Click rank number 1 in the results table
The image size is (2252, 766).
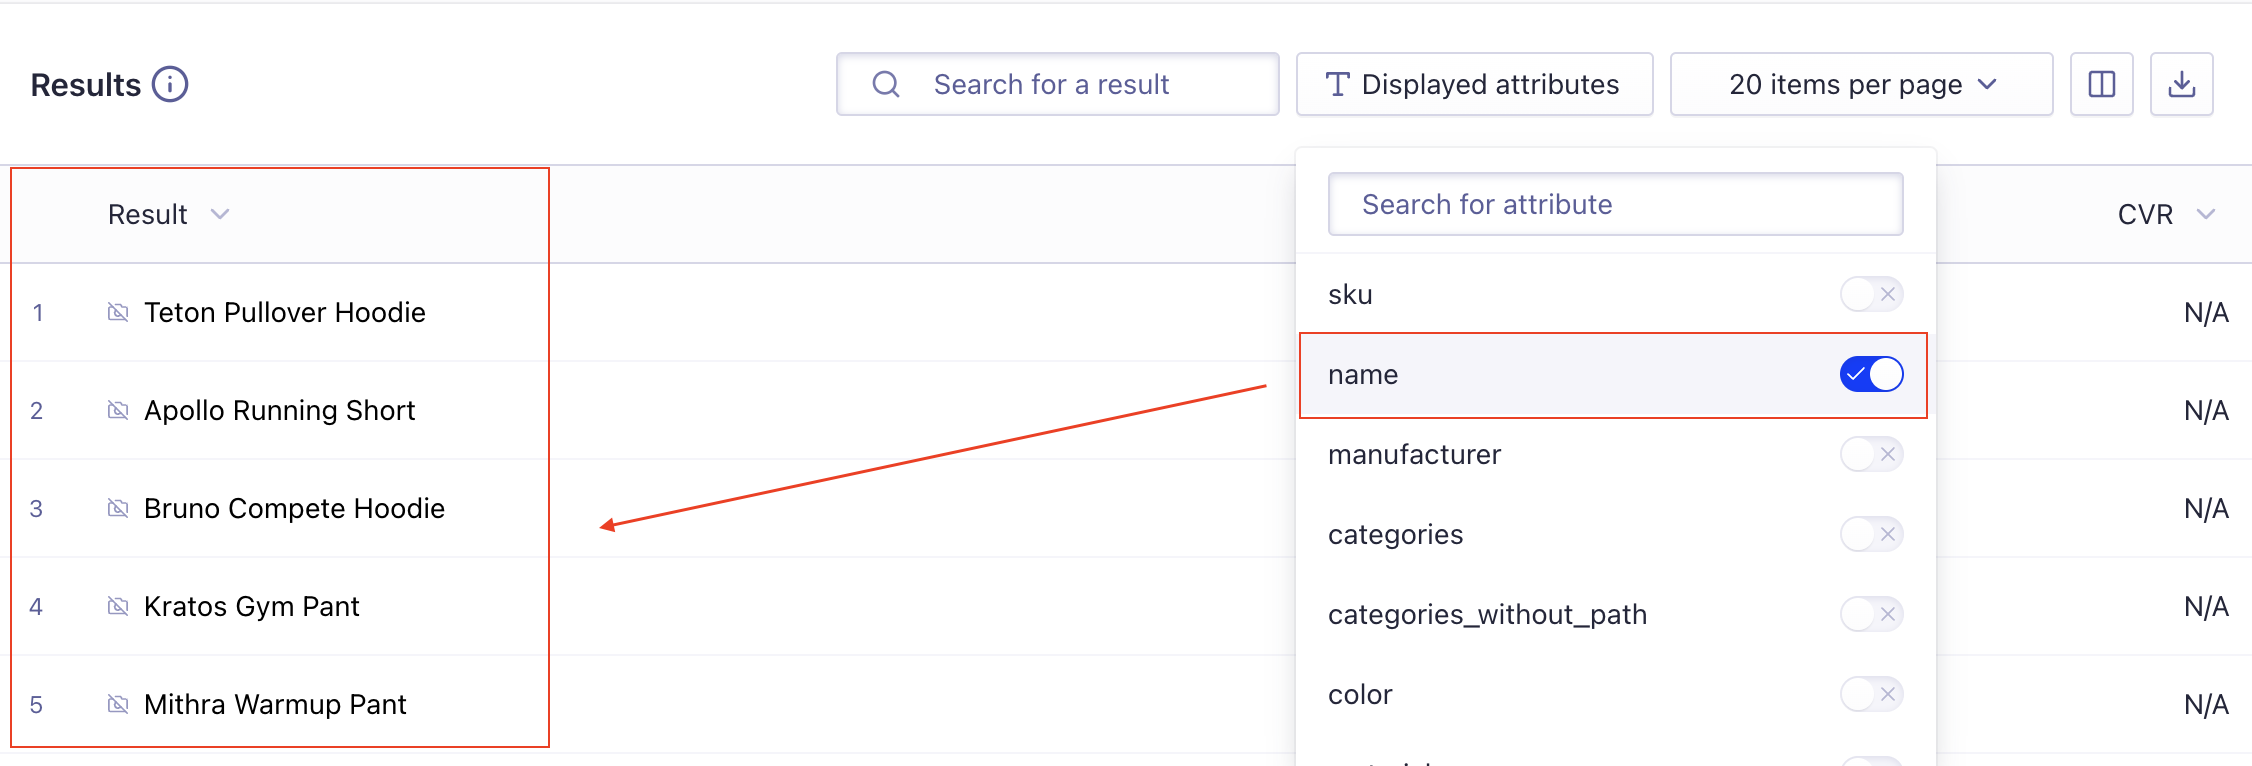[x=37, y=313]
